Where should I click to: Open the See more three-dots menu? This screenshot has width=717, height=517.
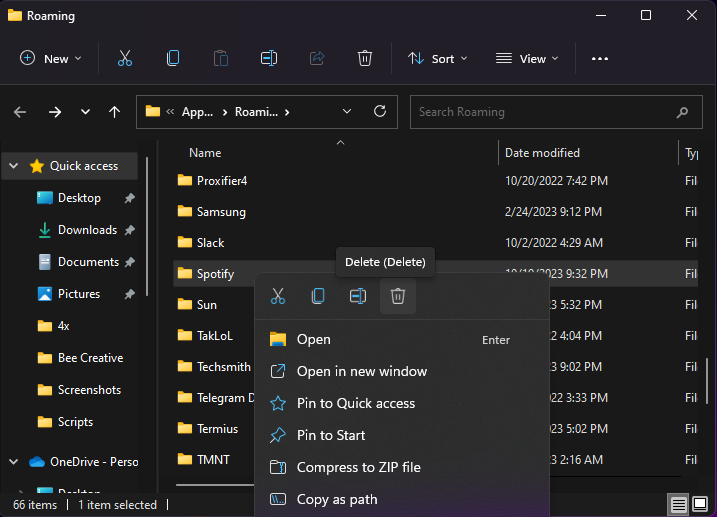point(599,59)
